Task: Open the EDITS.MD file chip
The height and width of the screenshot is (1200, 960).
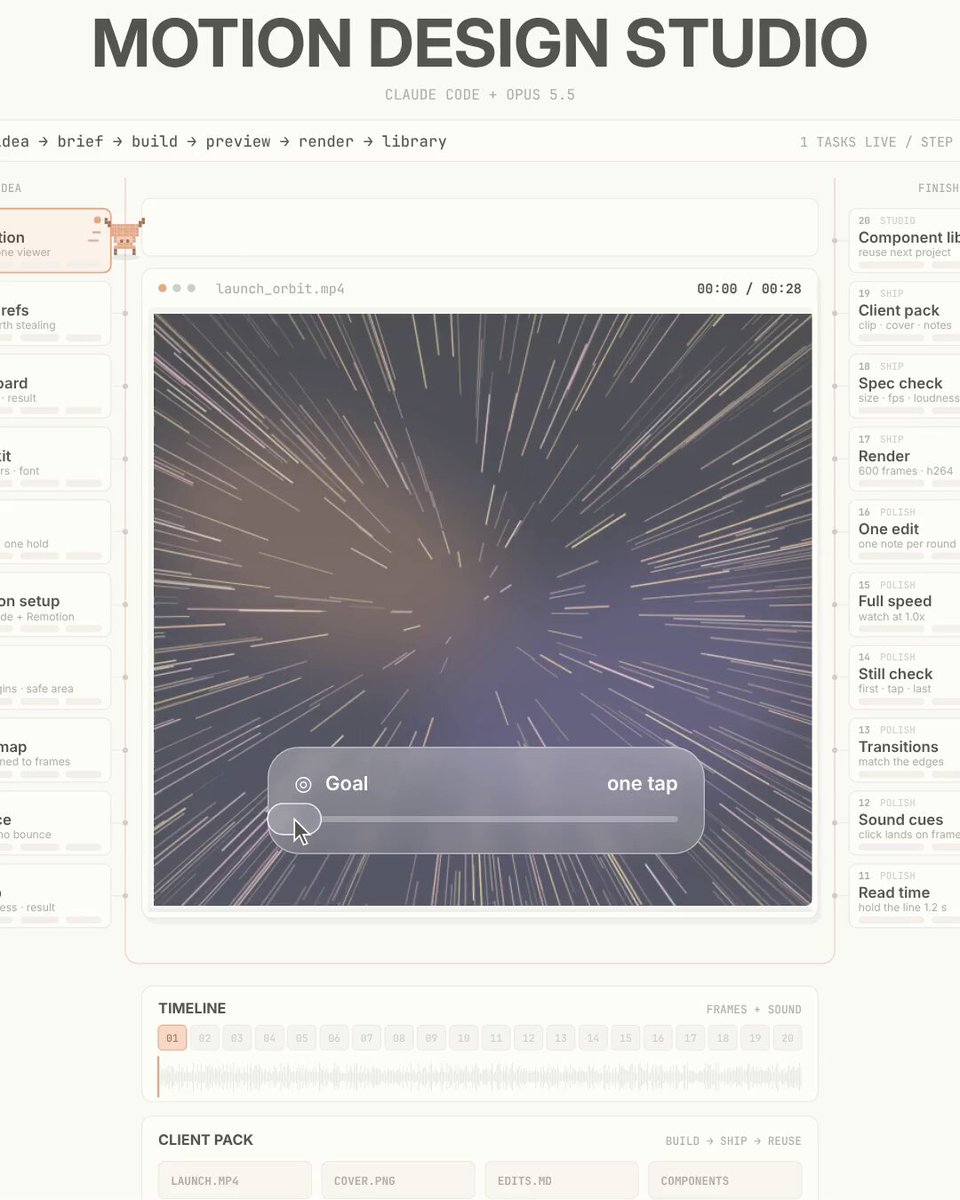Action: [x=561, y=1181]
